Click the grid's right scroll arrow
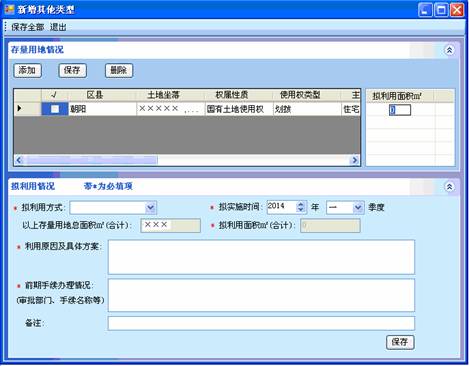The width and height of the screenshot is (469, 366). pos(355,160)
